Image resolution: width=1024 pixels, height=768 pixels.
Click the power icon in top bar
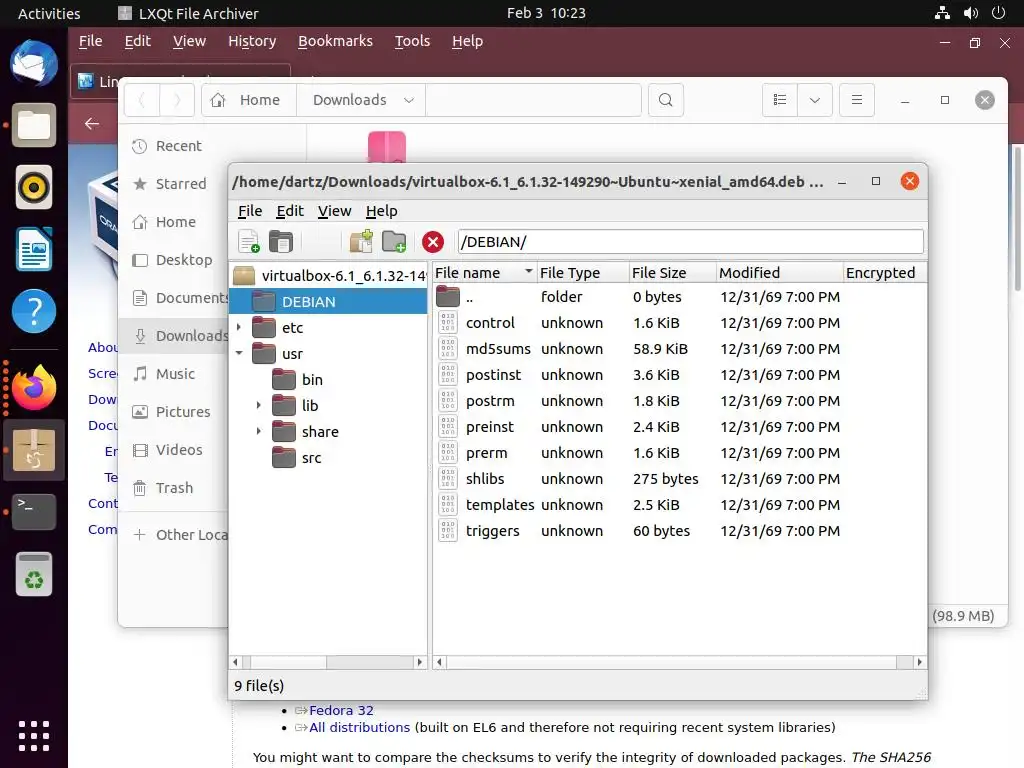coord(998,13)
